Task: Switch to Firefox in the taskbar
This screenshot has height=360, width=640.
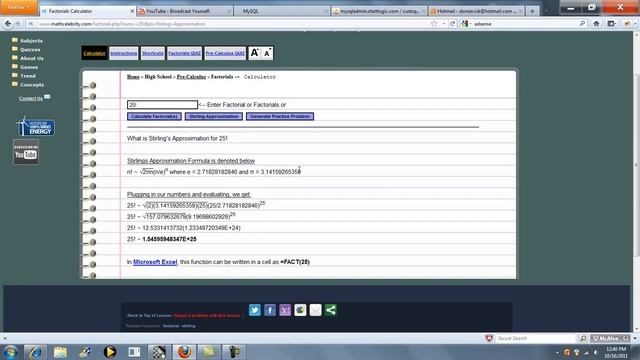Action: (x=184, y=352)
